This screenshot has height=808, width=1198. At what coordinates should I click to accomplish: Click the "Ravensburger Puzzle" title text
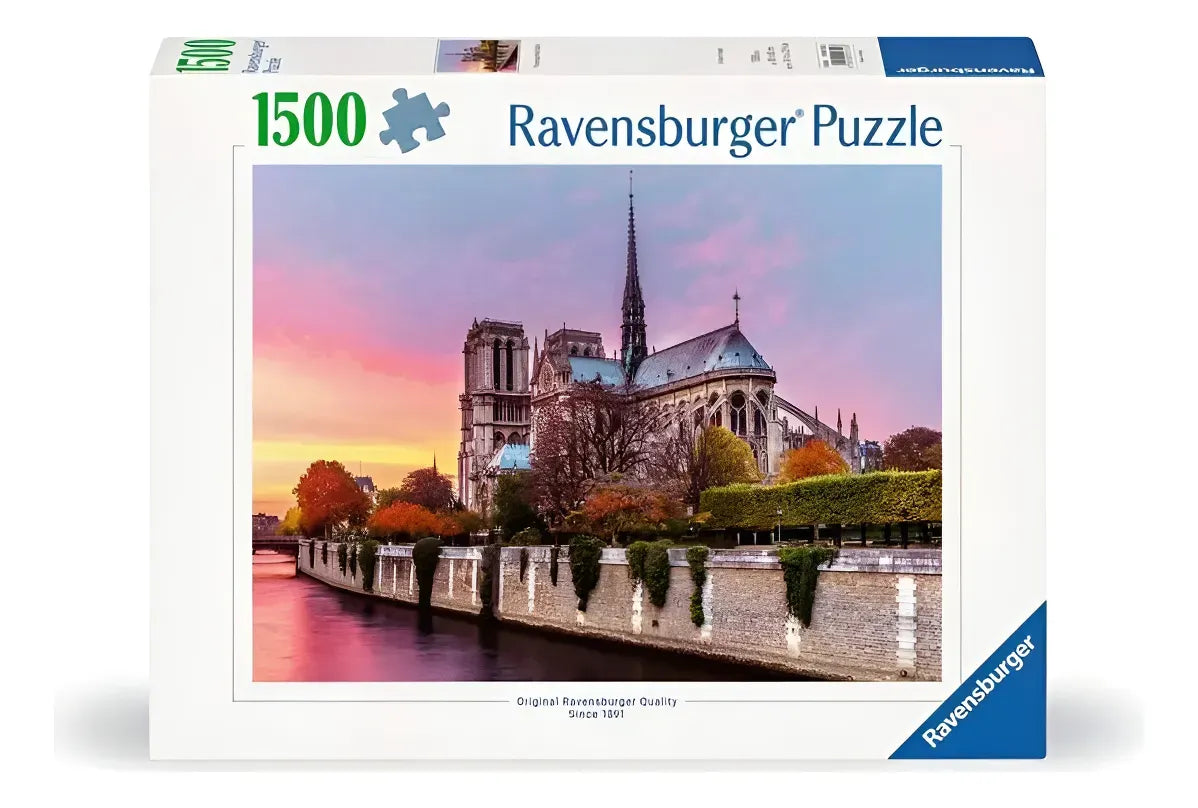coord(725,128)
